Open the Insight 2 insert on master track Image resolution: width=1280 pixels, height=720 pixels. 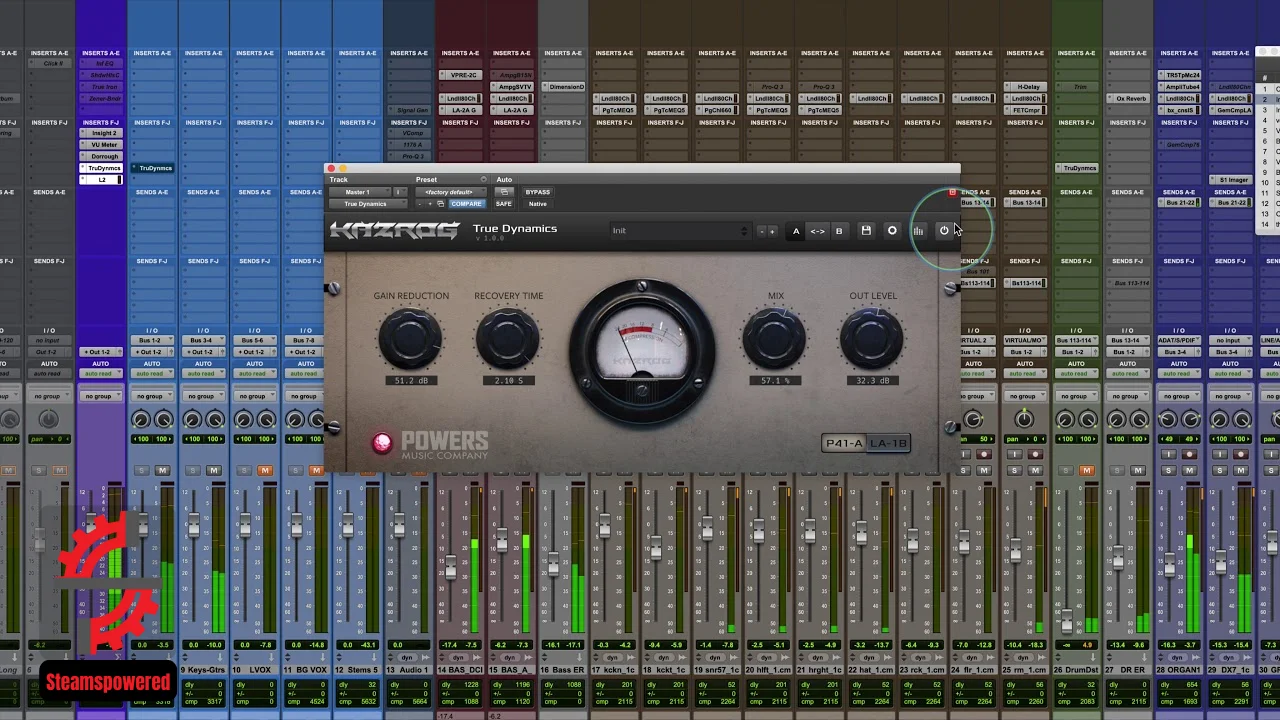click(x=101, y=133)
